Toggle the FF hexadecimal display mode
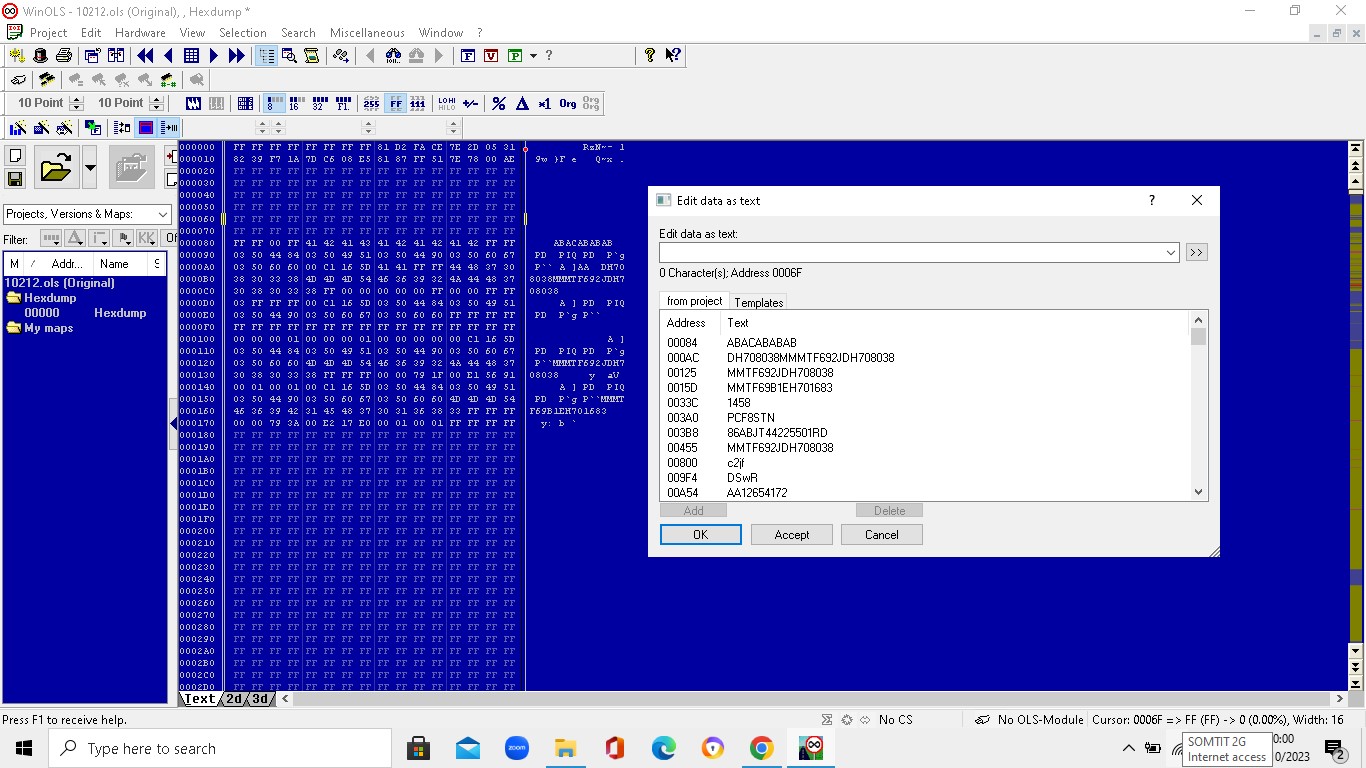This screenshot has height=768, width=1366. 396,103
